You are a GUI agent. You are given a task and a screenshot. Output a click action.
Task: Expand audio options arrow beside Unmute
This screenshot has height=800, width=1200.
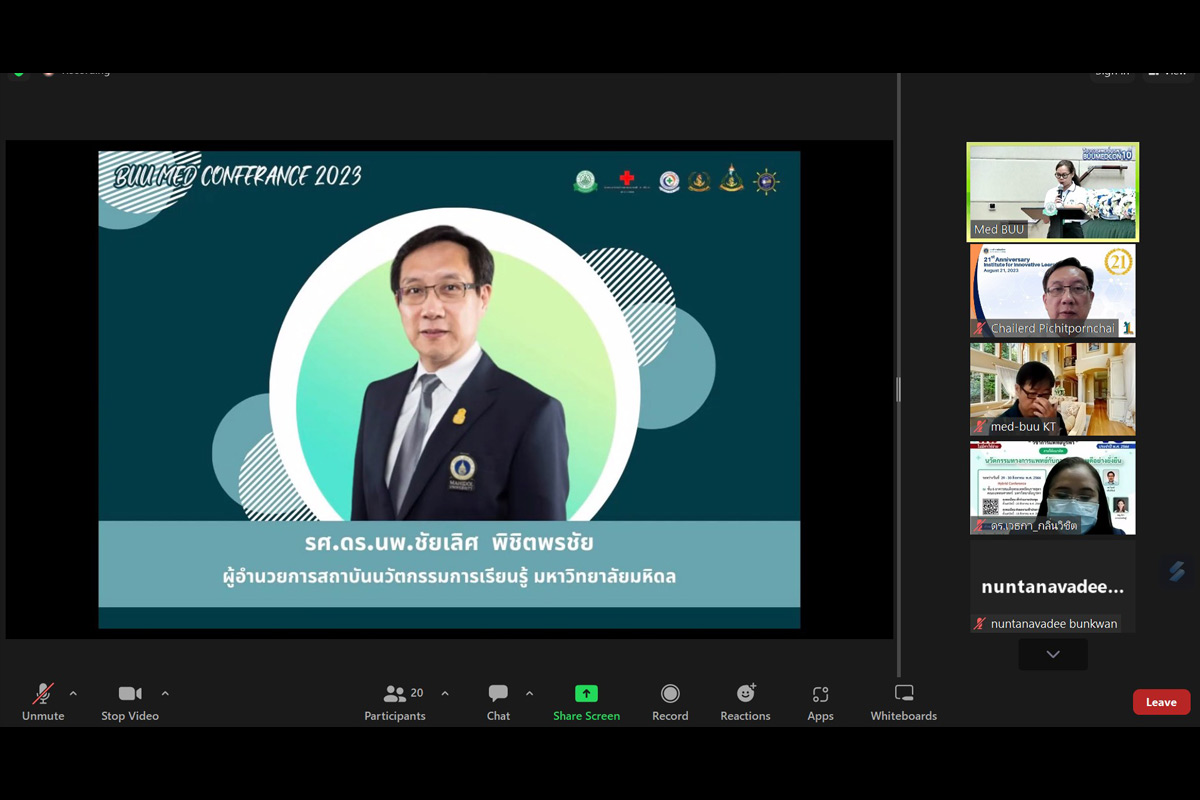pos(73,693)
